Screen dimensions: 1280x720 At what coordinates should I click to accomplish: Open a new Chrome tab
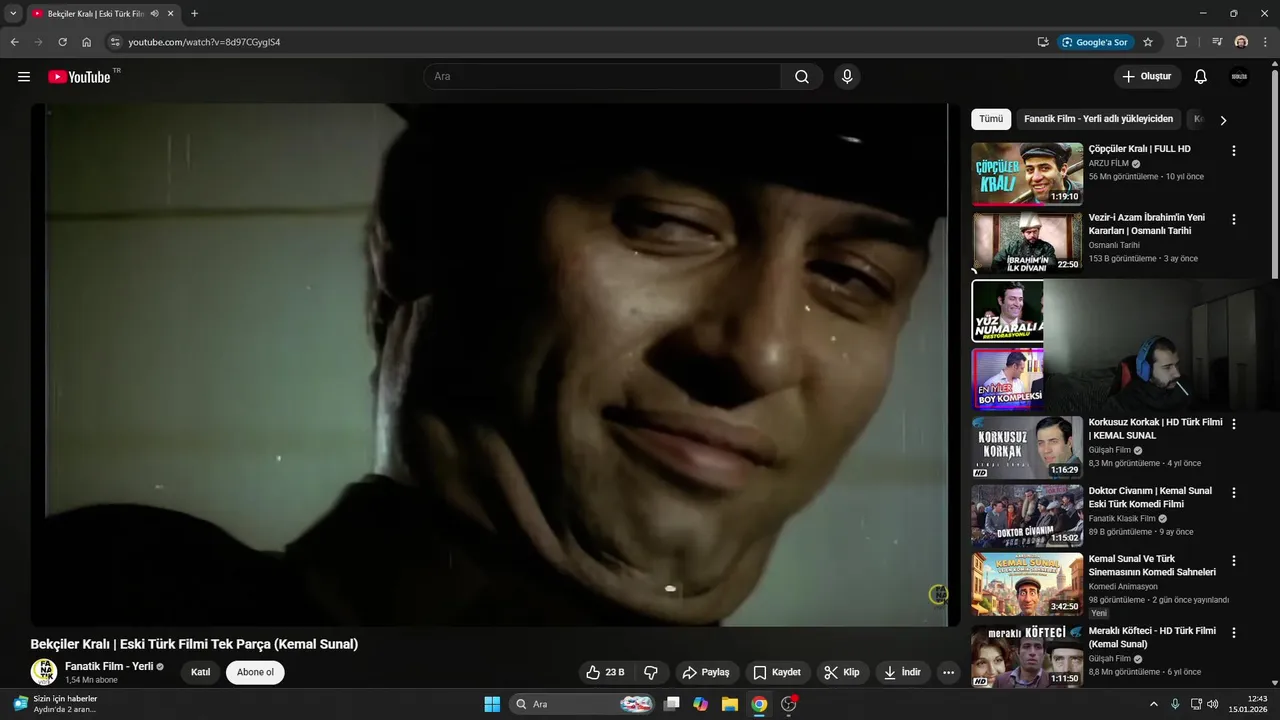(194, 14)
